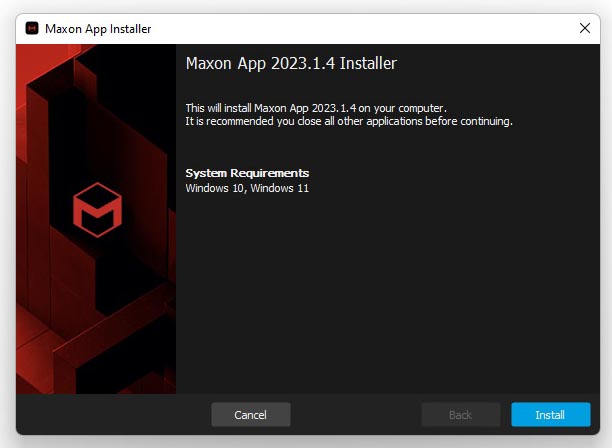Viewport: 612px width, 448px height.
Task: Select the 'Maxon App 2023.1.4 Installer' heading
Action: [291, 63]
